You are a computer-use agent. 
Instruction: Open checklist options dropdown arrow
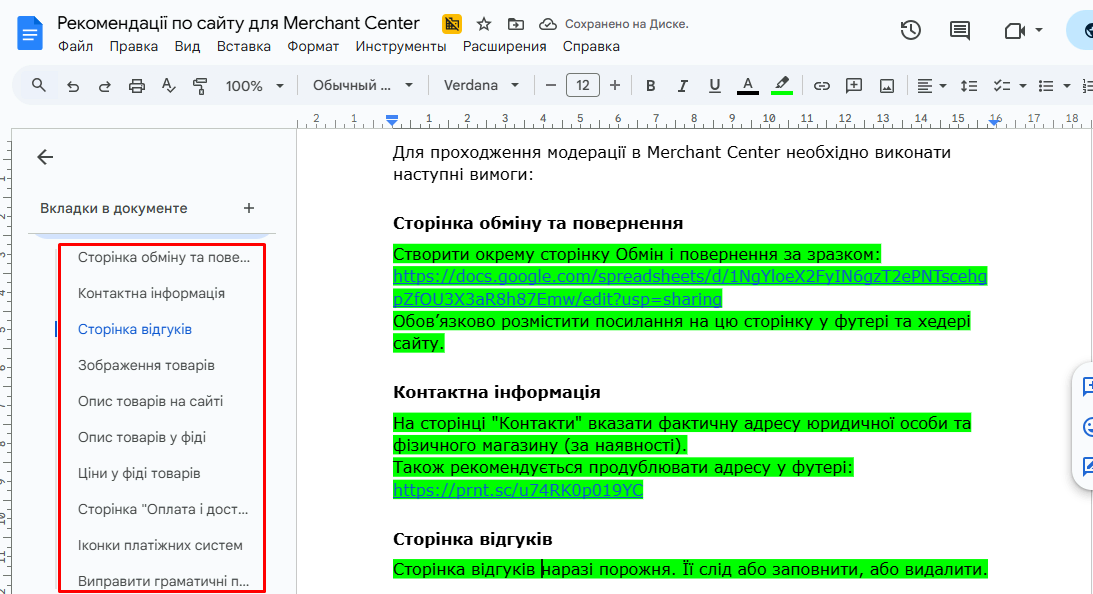pos(1023,86)
